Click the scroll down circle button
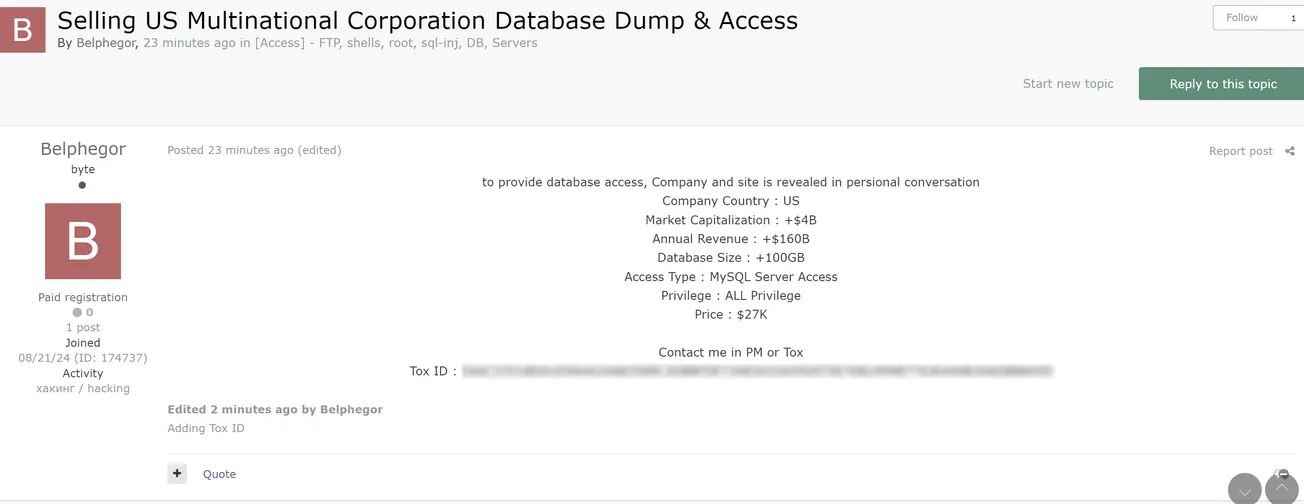Image resolution: width=1304 pixels, height=504 pixels. click(1244, 490)
